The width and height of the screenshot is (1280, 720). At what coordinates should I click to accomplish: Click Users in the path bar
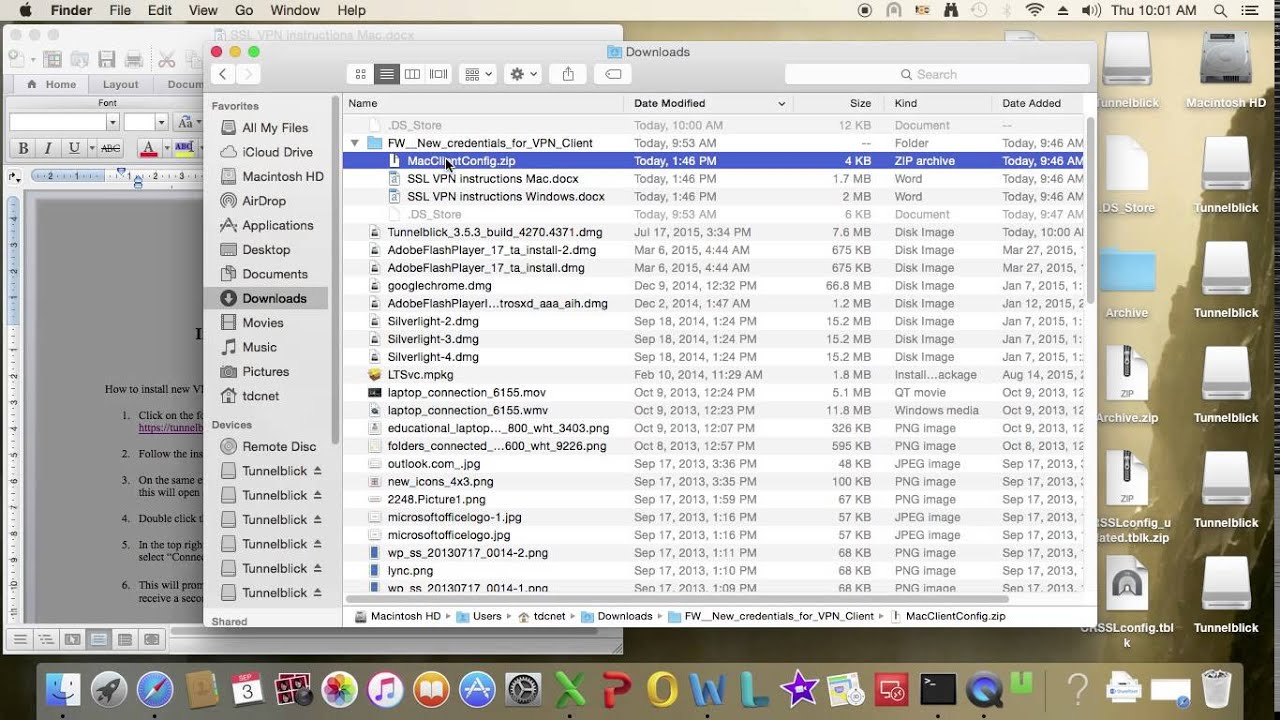pos(479,617)
